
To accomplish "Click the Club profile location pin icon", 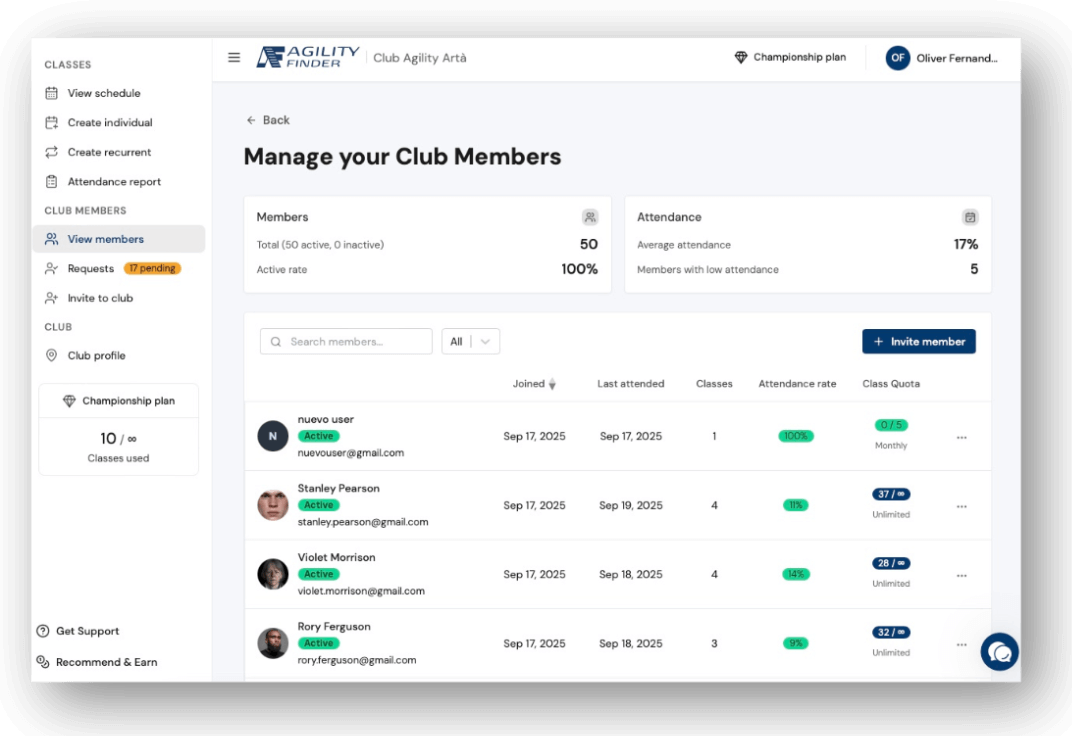I will 51,355.
